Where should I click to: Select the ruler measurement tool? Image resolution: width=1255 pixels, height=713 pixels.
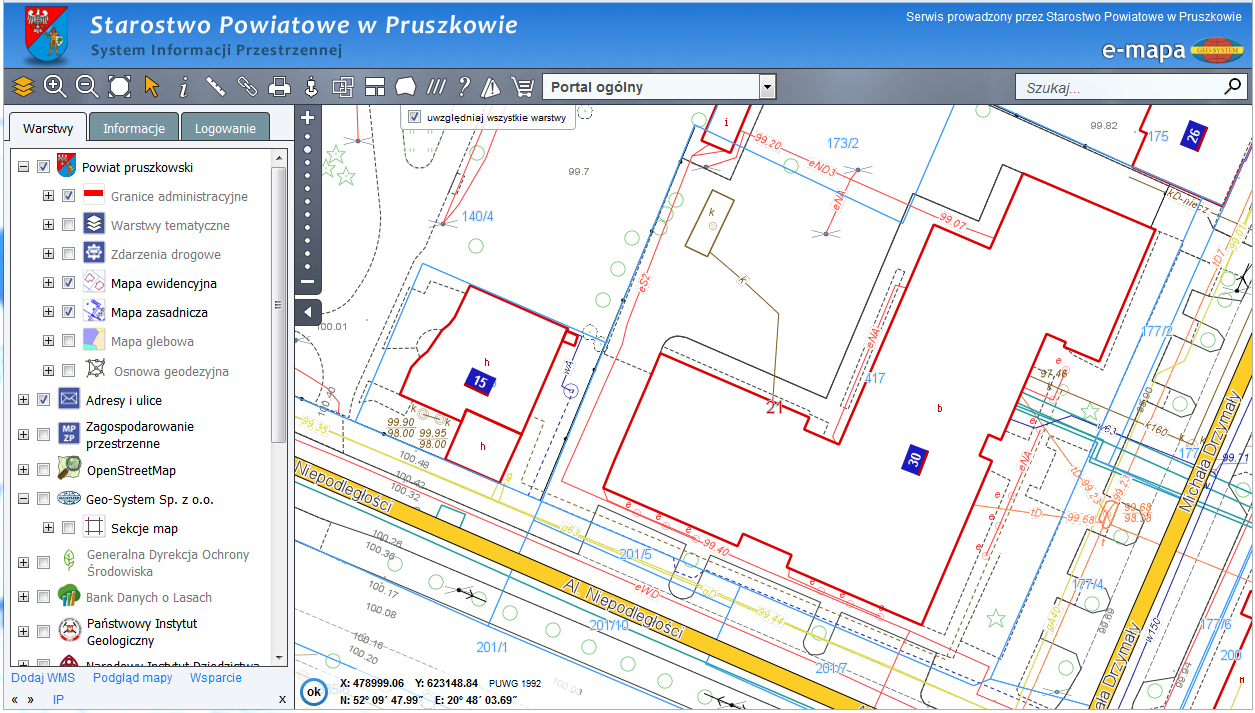coord(215,87)
